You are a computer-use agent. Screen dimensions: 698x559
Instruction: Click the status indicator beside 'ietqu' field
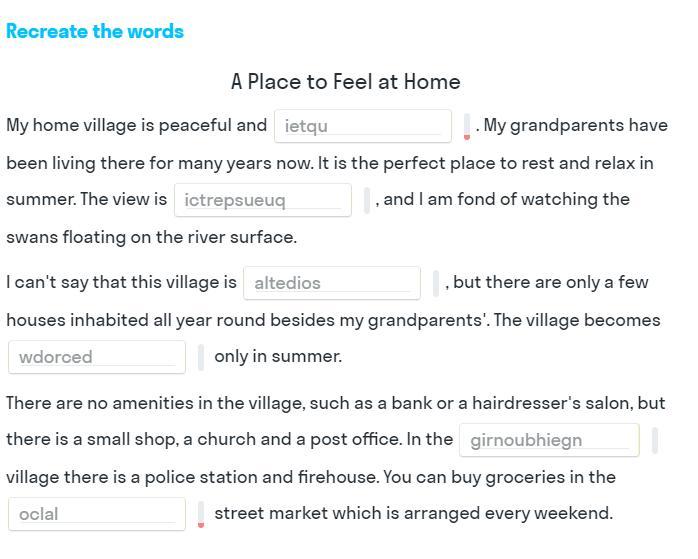(x=467, y=127)
